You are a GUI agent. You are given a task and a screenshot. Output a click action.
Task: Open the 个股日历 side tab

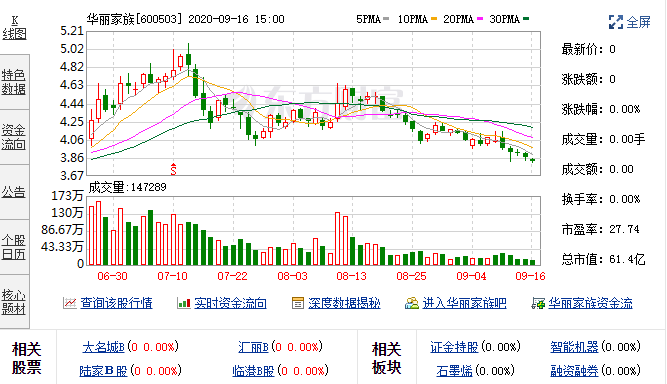point(14,247)
